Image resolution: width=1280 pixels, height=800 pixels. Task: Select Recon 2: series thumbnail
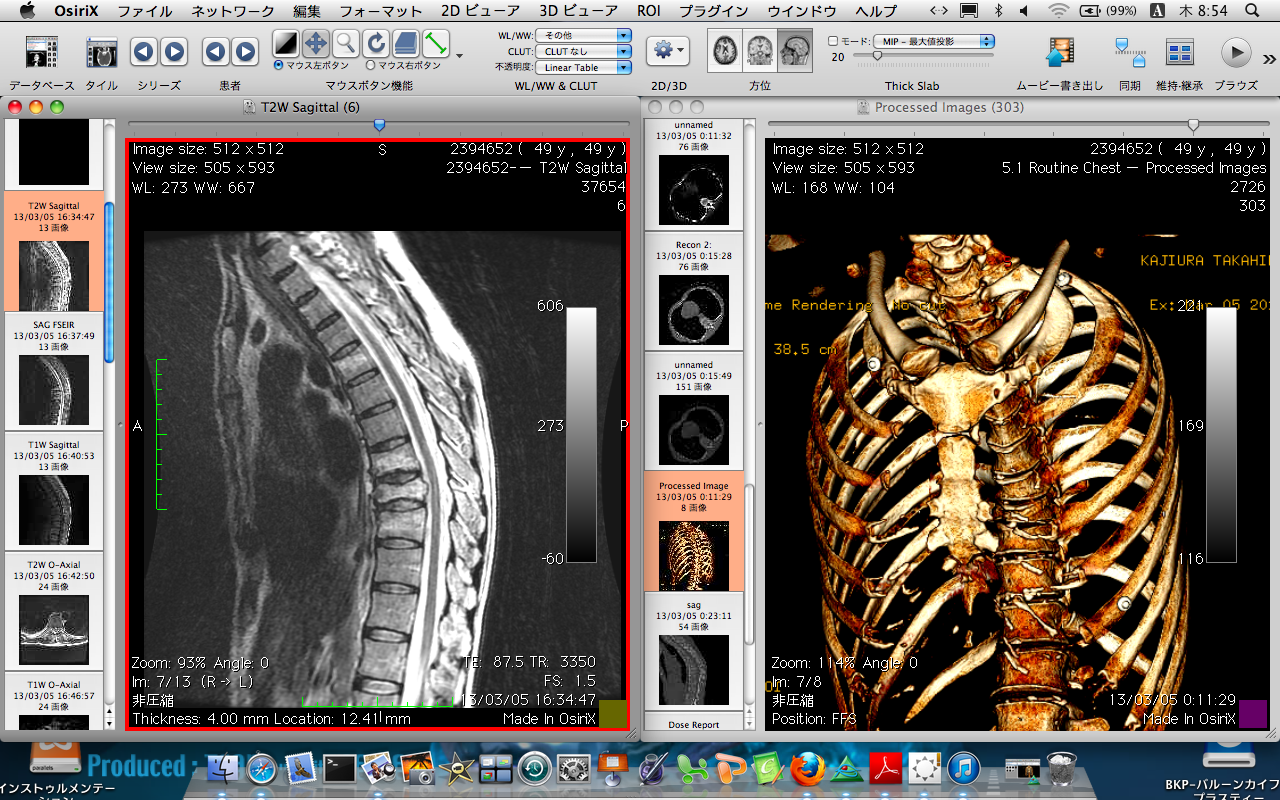click(694, 291)
